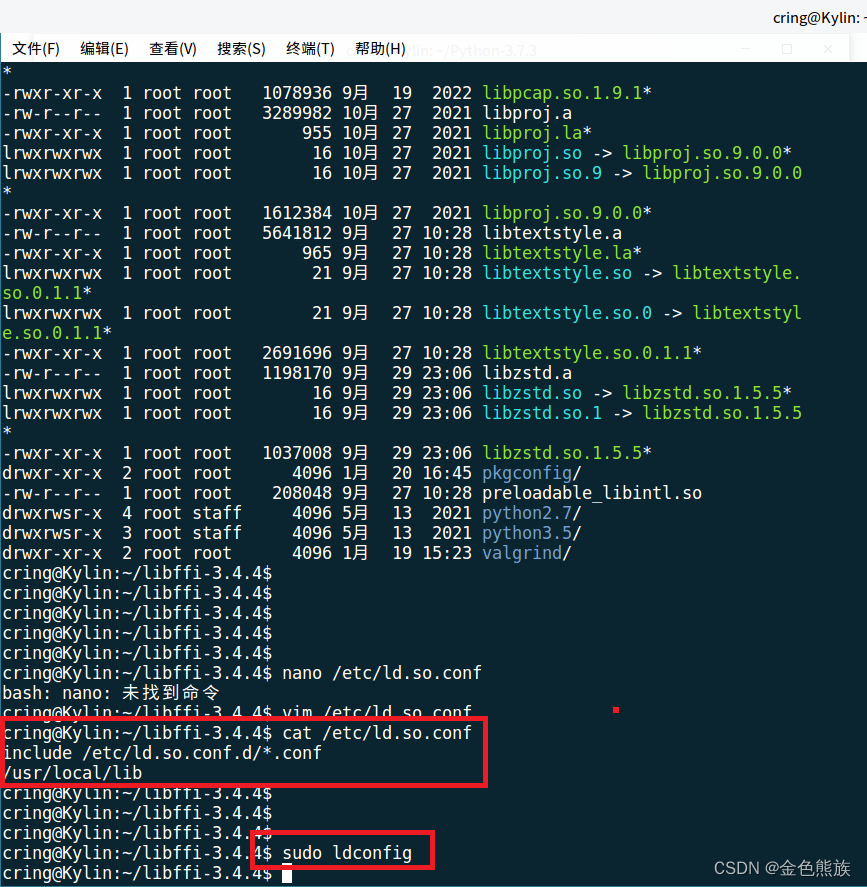Click the libproj.so symlink name
Image resolution: width=867 pixels, height=887 pixels.
(x=532, y=153)
